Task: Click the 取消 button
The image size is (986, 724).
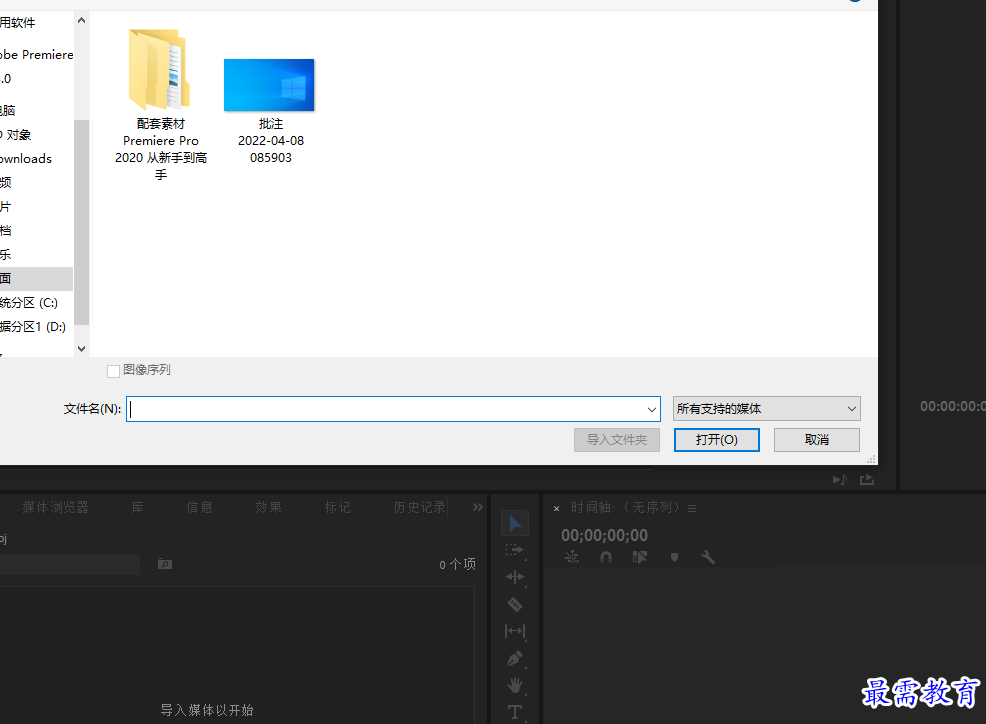Action: click(816, 440)
